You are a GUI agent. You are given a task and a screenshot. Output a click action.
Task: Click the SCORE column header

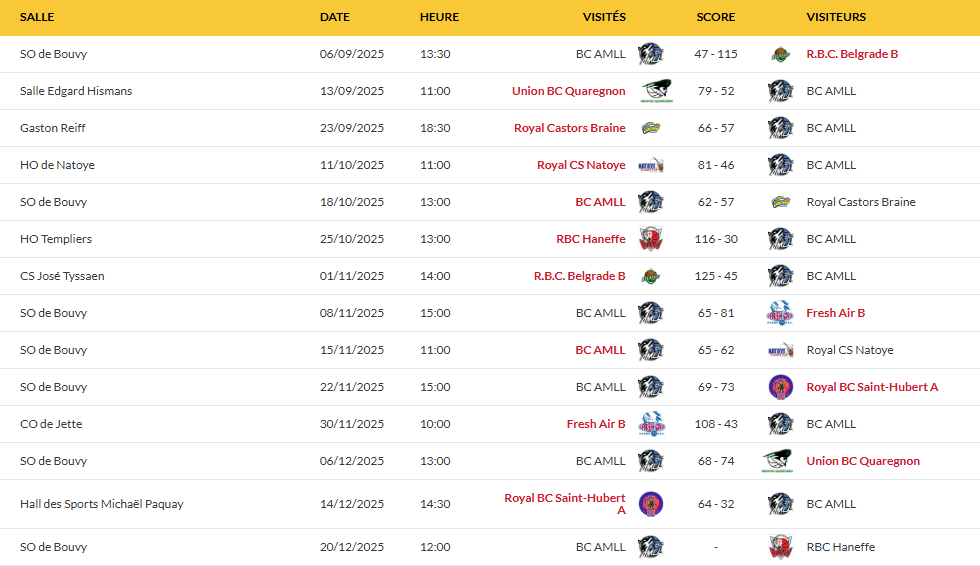(716, 17)
